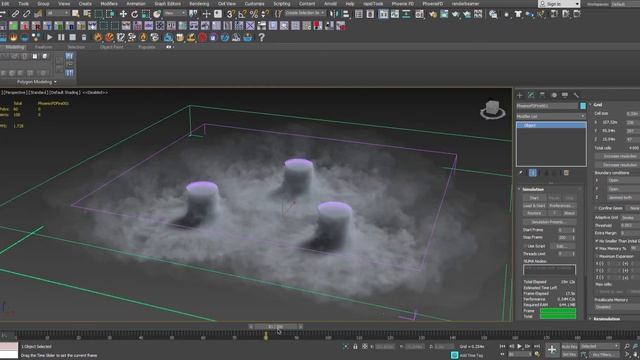Viewport: 640px width, 360px height.
Task: Open the Z boundary condition Jammed Both dropdown
Action: tap(623, 198)
